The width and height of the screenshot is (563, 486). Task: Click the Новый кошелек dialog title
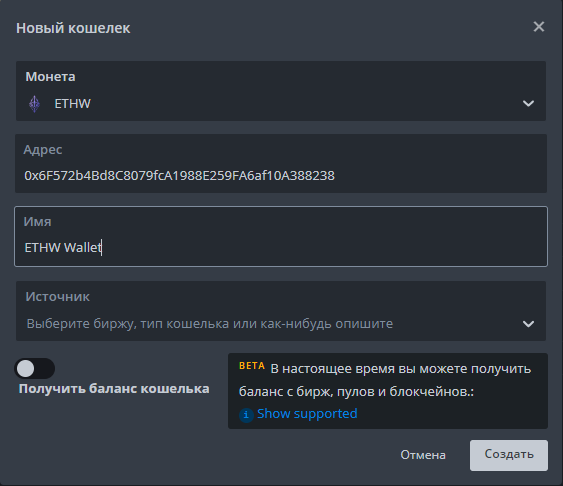73,28
